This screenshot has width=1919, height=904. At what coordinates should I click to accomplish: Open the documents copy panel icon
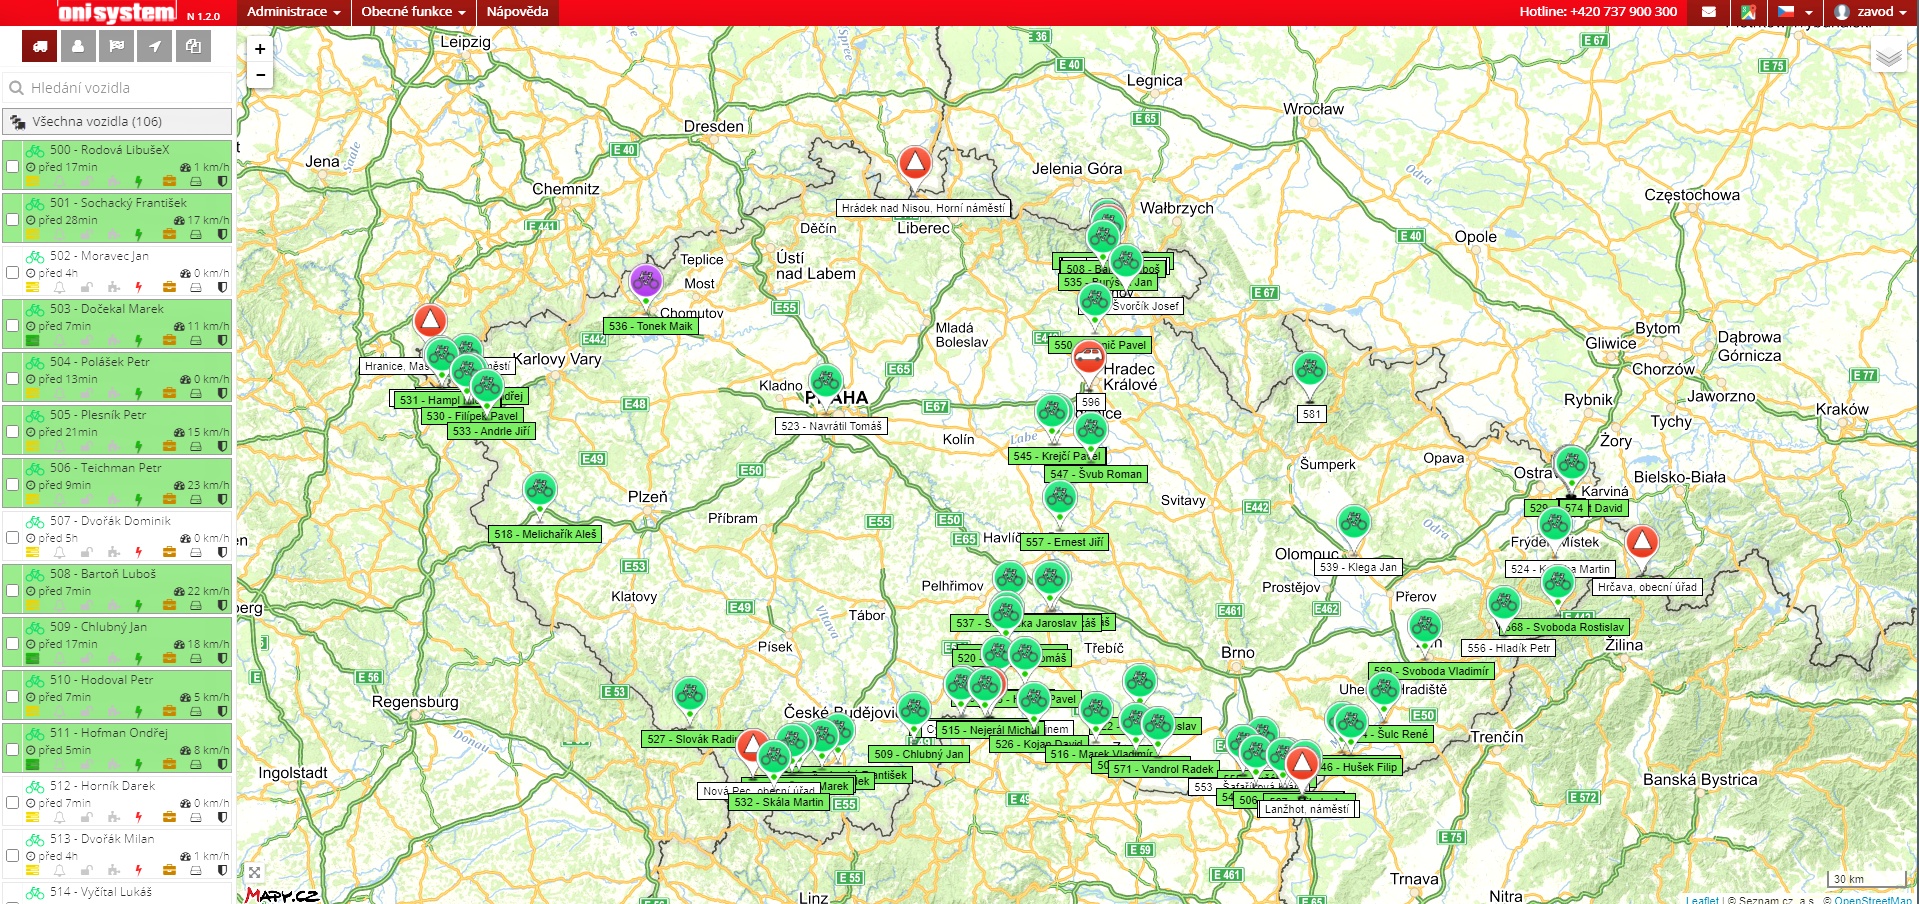193,46
